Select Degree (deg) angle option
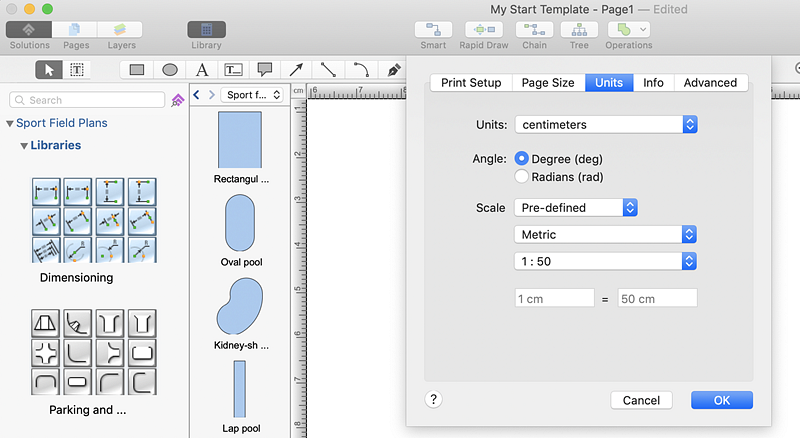 521,159
